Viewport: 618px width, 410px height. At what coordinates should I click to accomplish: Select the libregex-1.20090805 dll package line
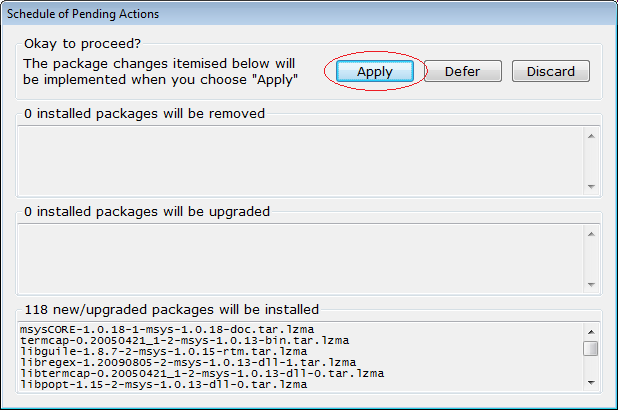pos(188,362)
